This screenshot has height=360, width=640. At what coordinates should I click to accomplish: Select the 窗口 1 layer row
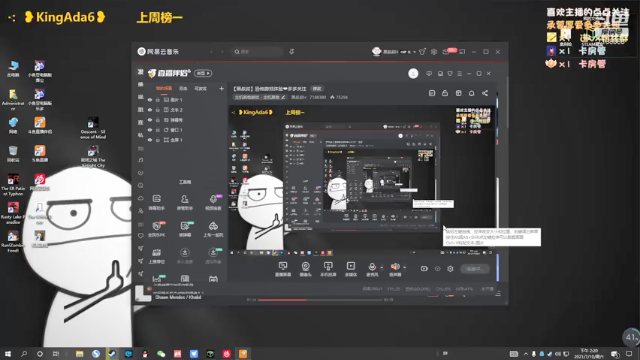click(x=185, y=130)
